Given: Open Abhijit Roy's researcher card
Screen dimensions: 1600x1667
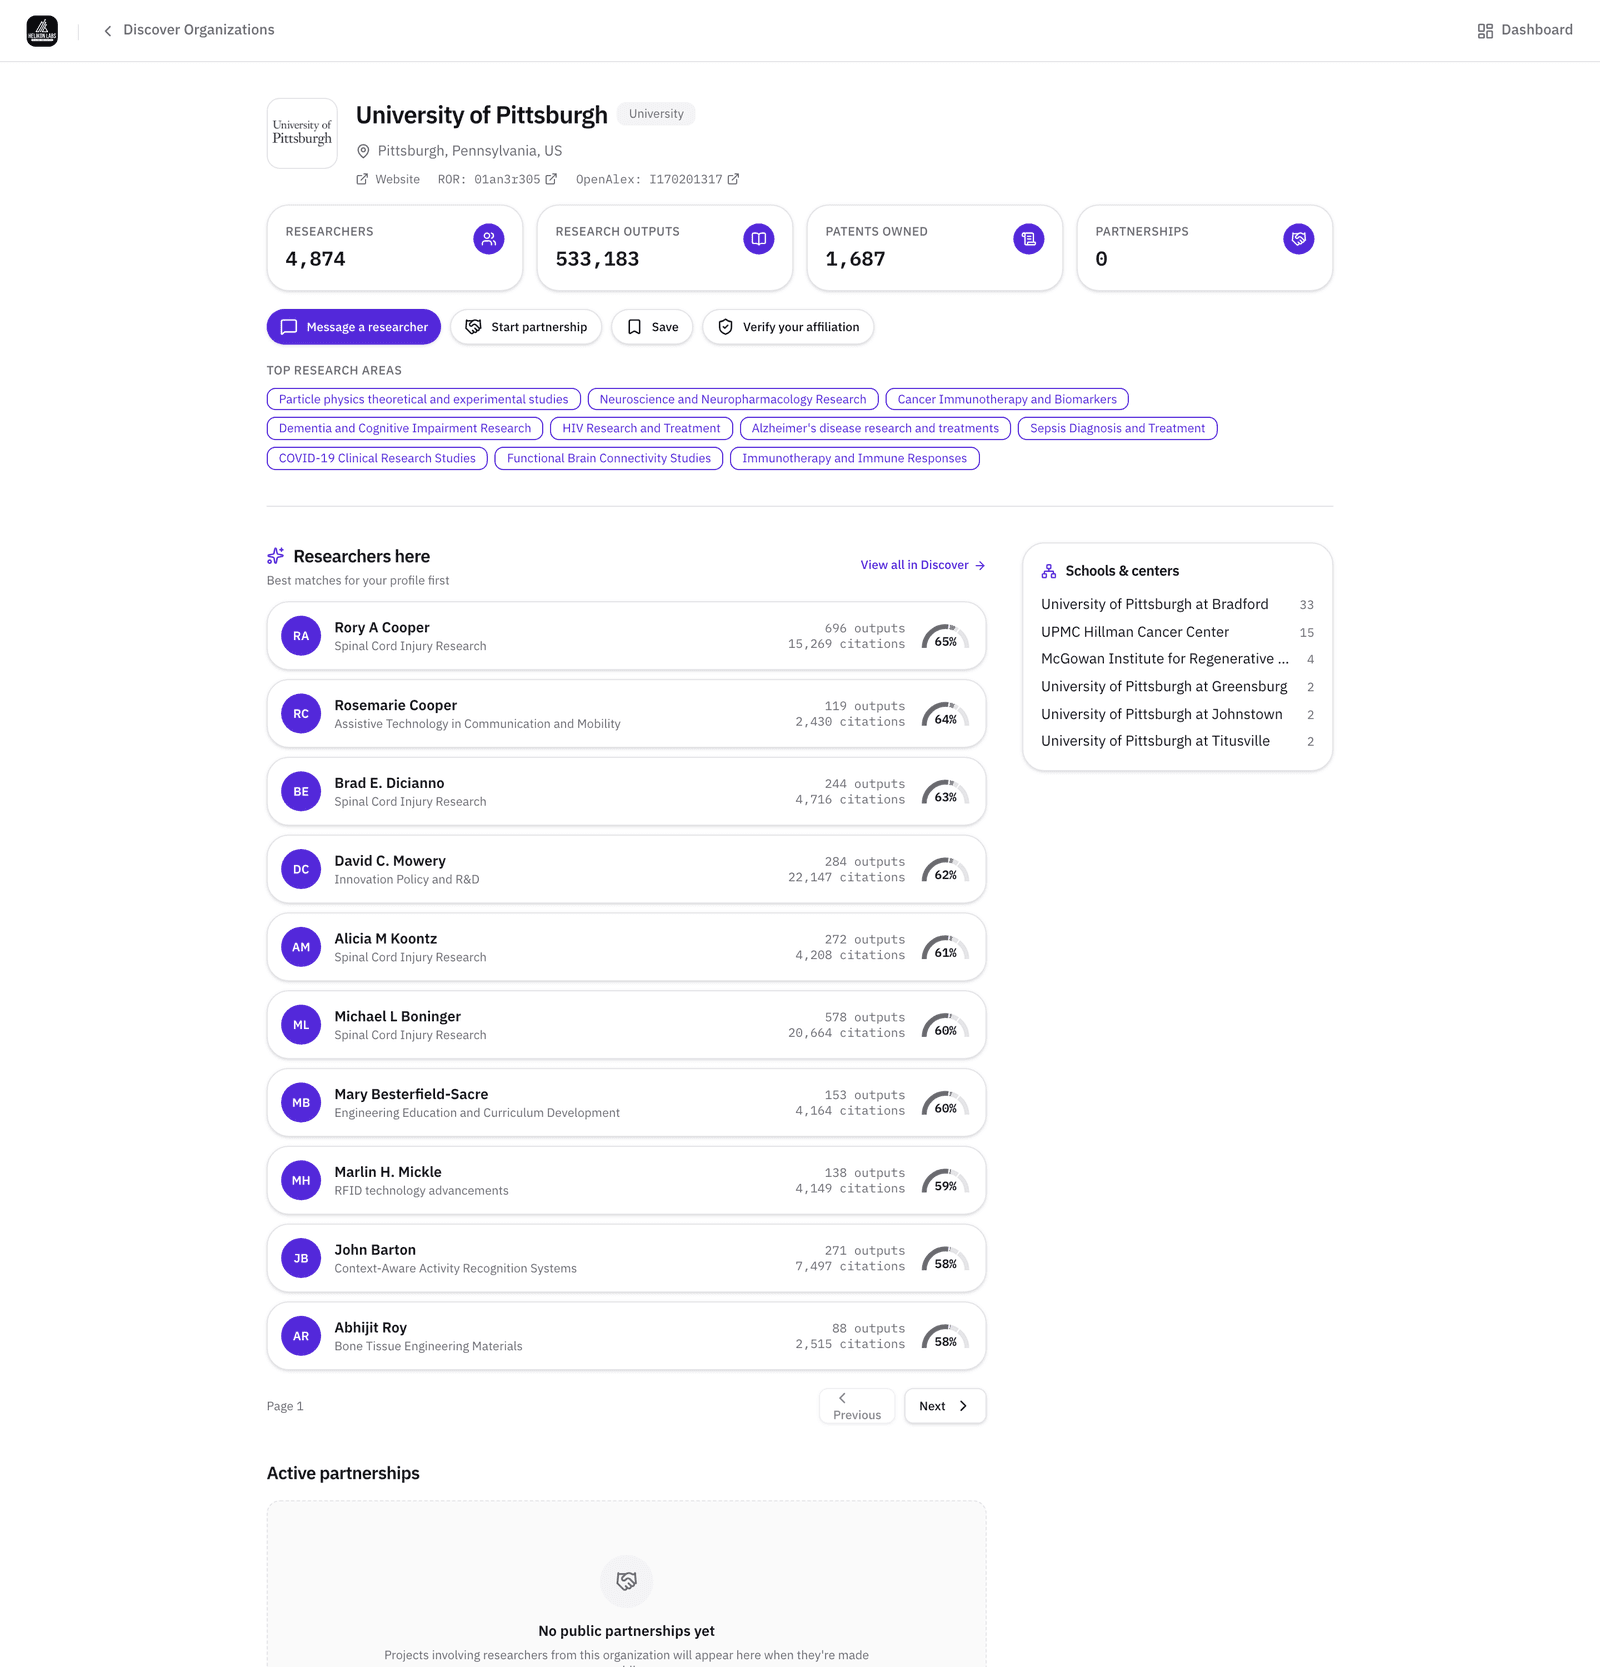Looking at the screenshot, I should [x=626, y=1336].
